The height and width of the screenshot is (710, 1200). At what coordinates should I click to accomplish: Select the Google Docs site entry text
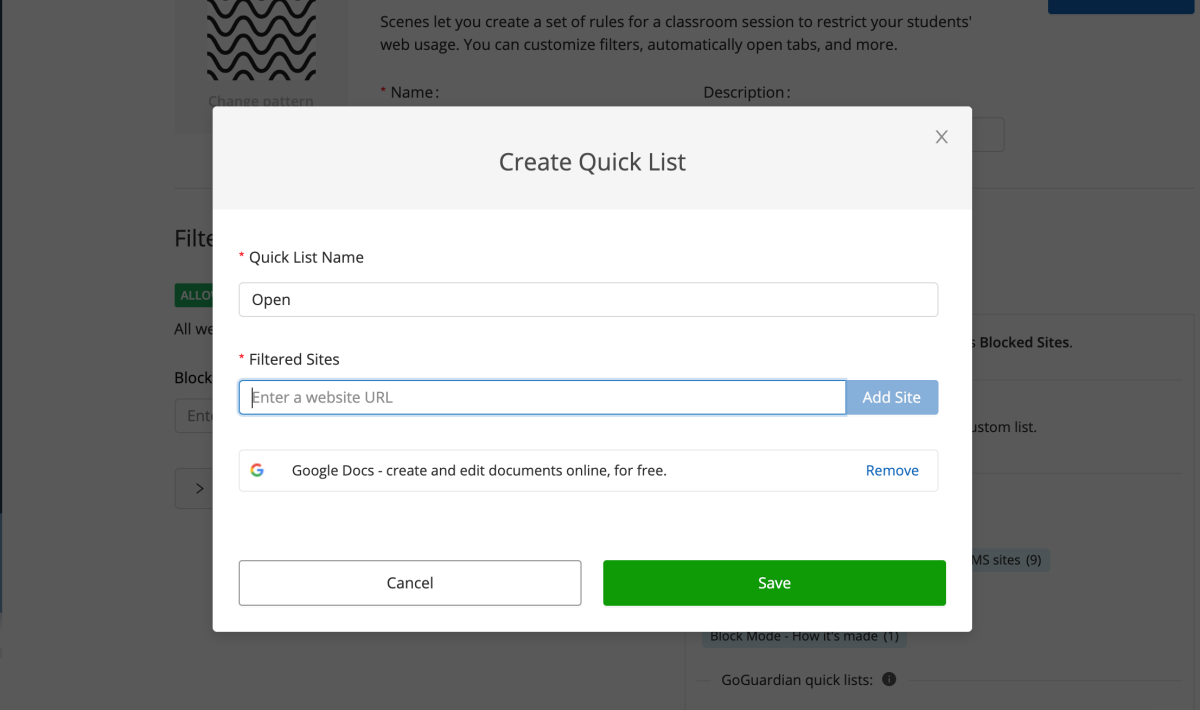tap(479, 470)
